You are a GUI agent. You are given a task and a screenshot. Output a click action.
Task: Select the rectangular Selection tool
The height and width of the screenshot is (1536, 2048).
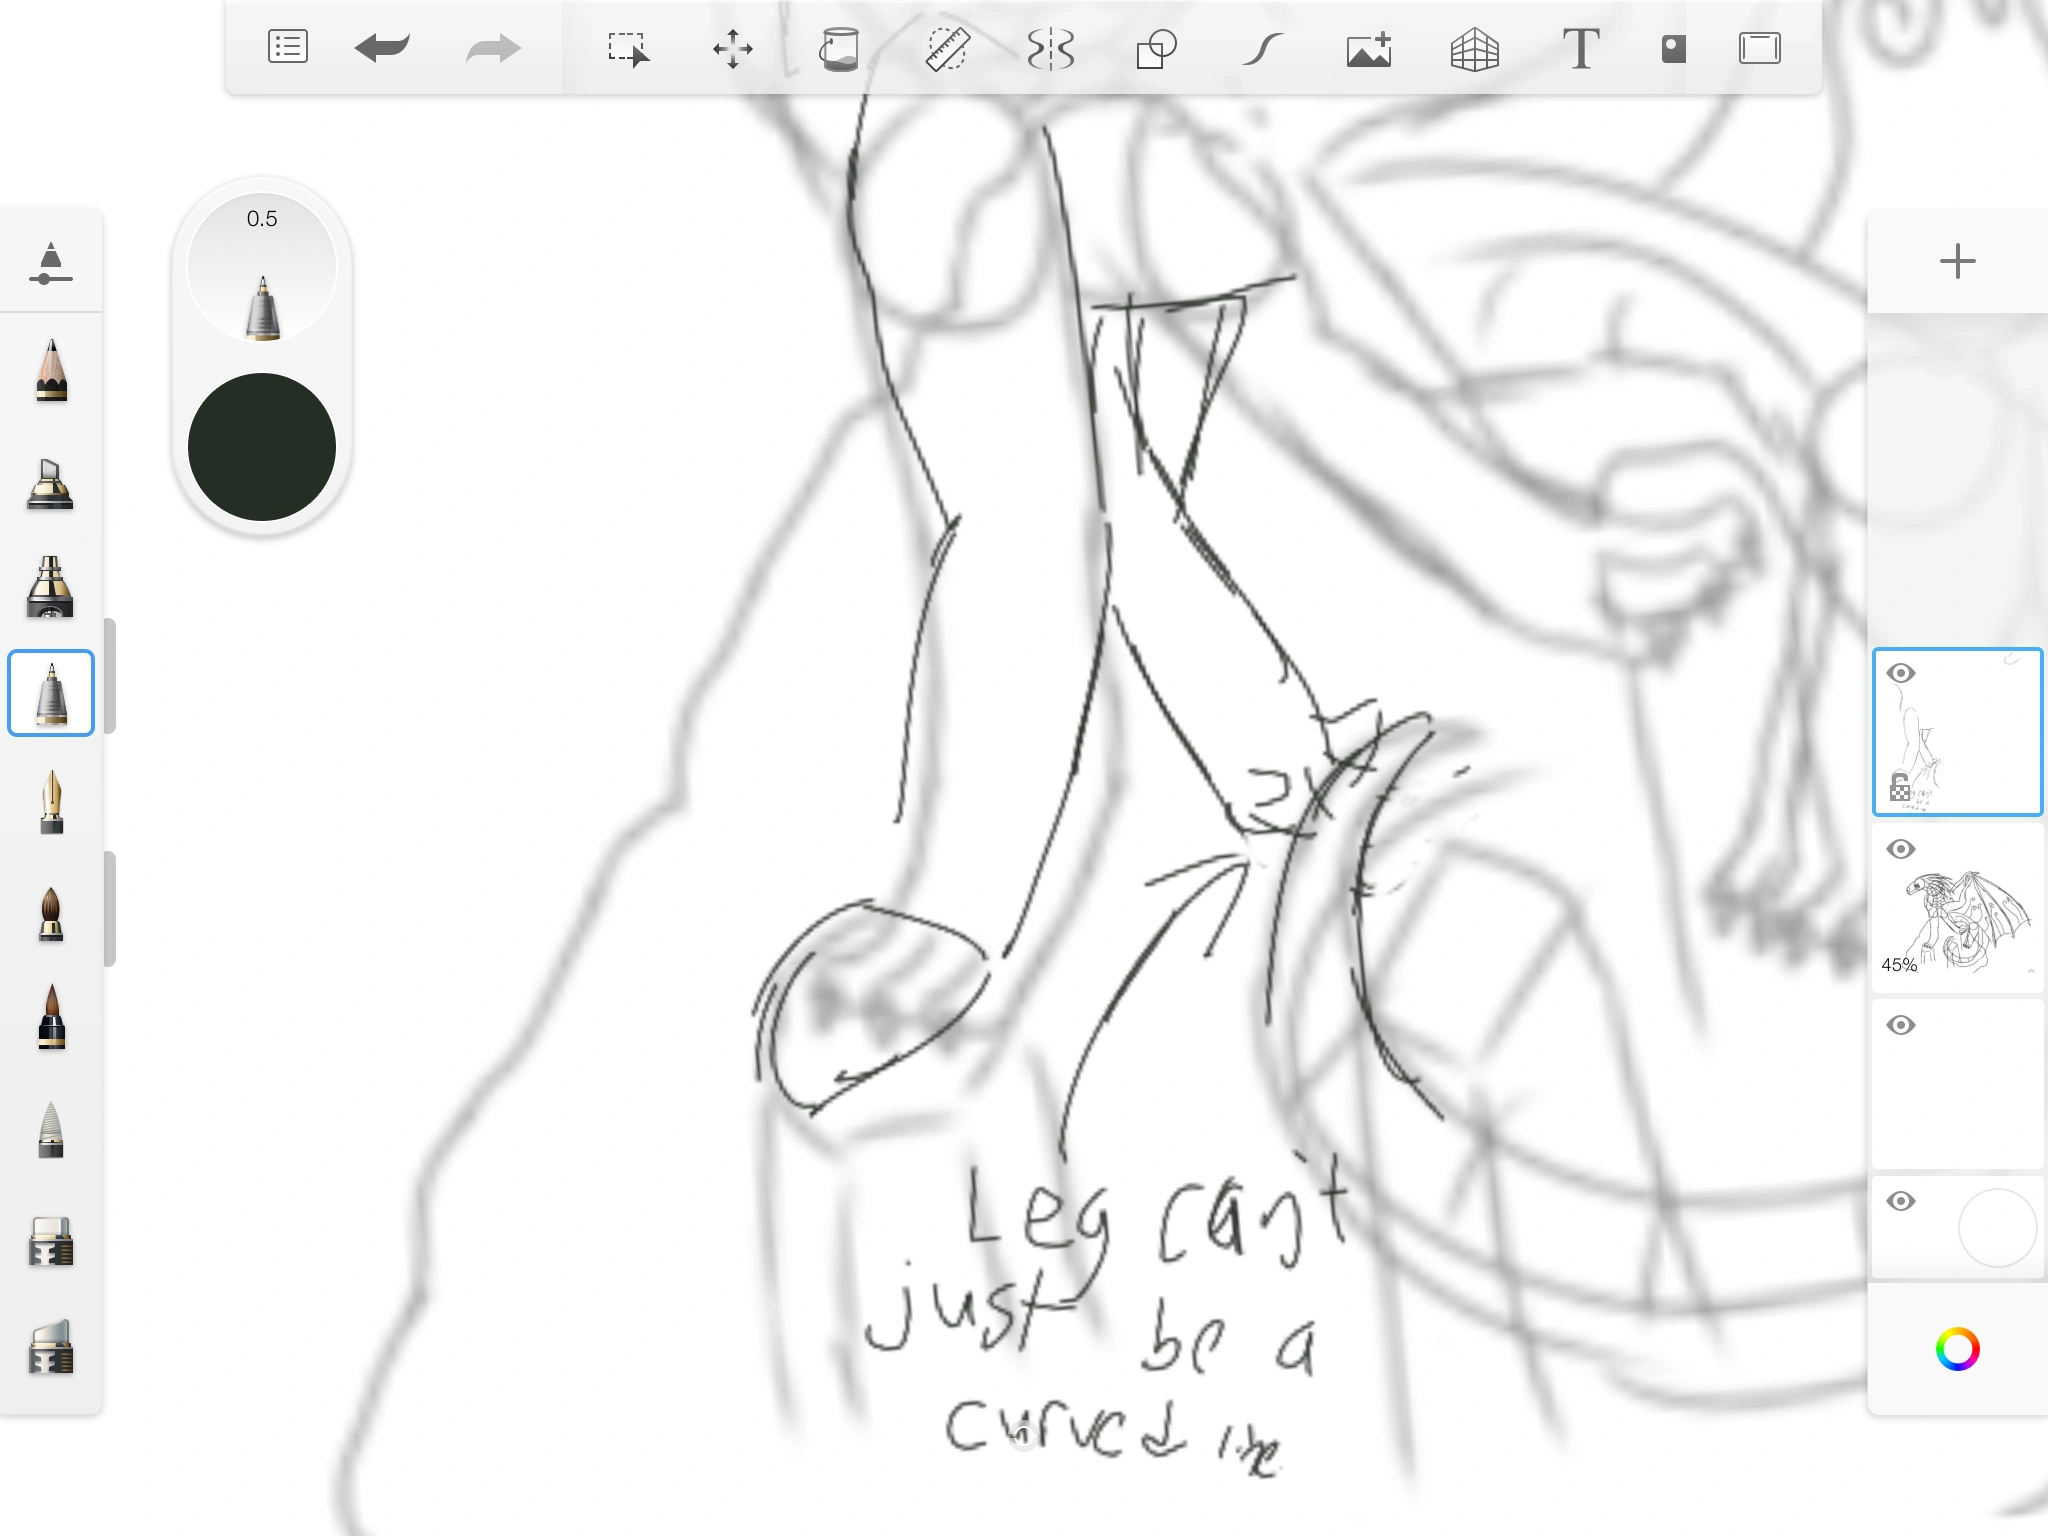(628, 48)
